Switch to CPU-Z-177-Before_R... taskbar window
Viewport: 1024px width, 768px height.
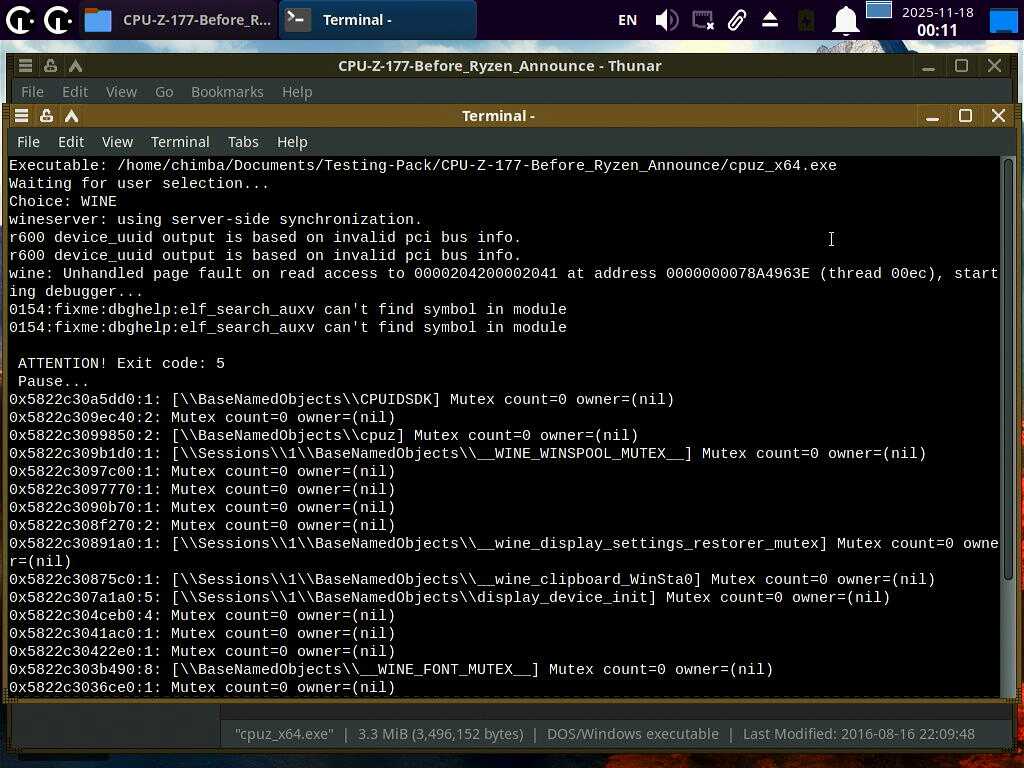click(x=178, y=20)
